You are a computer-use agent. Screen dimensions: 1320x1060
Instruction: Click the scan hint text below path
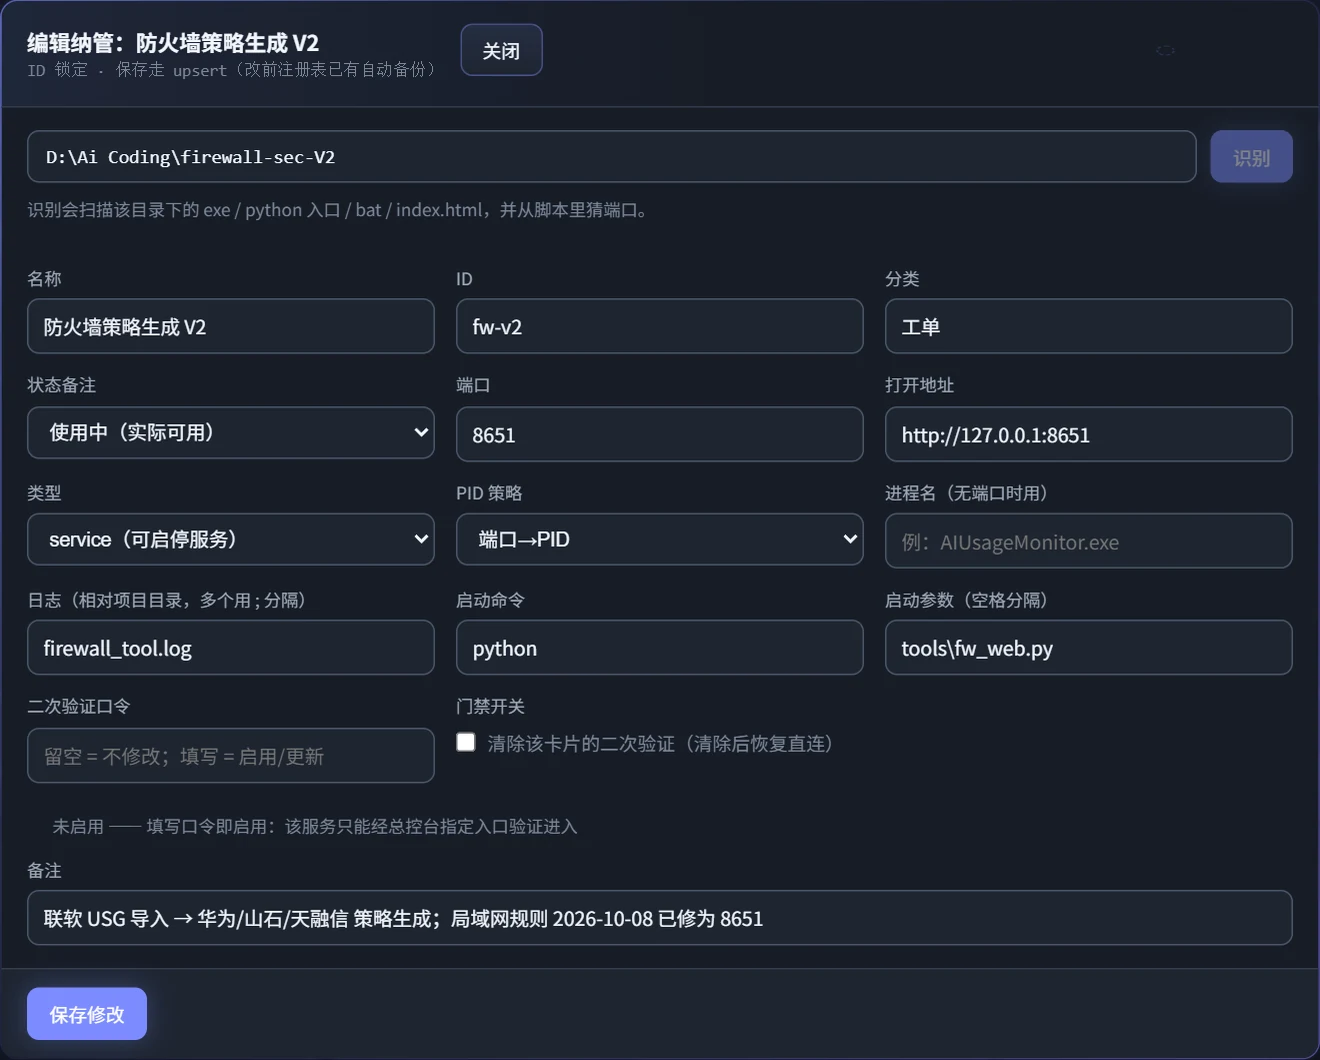[339, 210]
